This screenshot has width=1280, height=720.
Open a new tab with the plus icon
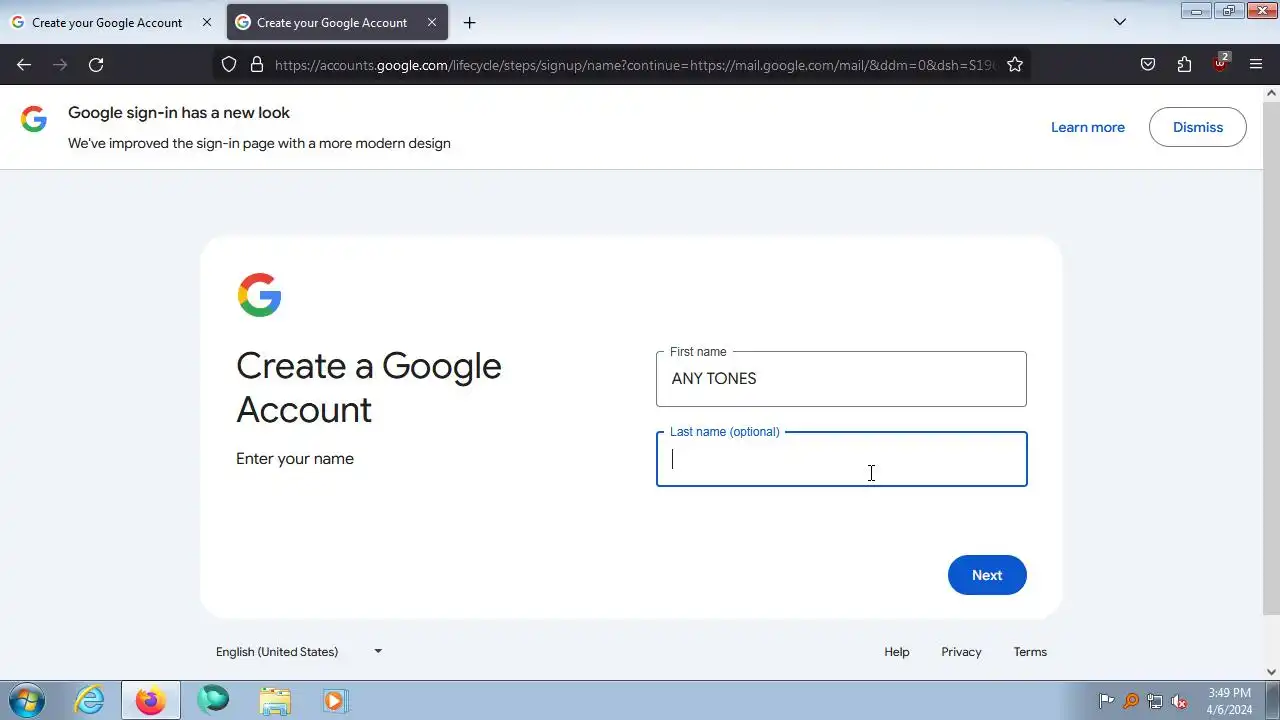coord(469,22)
